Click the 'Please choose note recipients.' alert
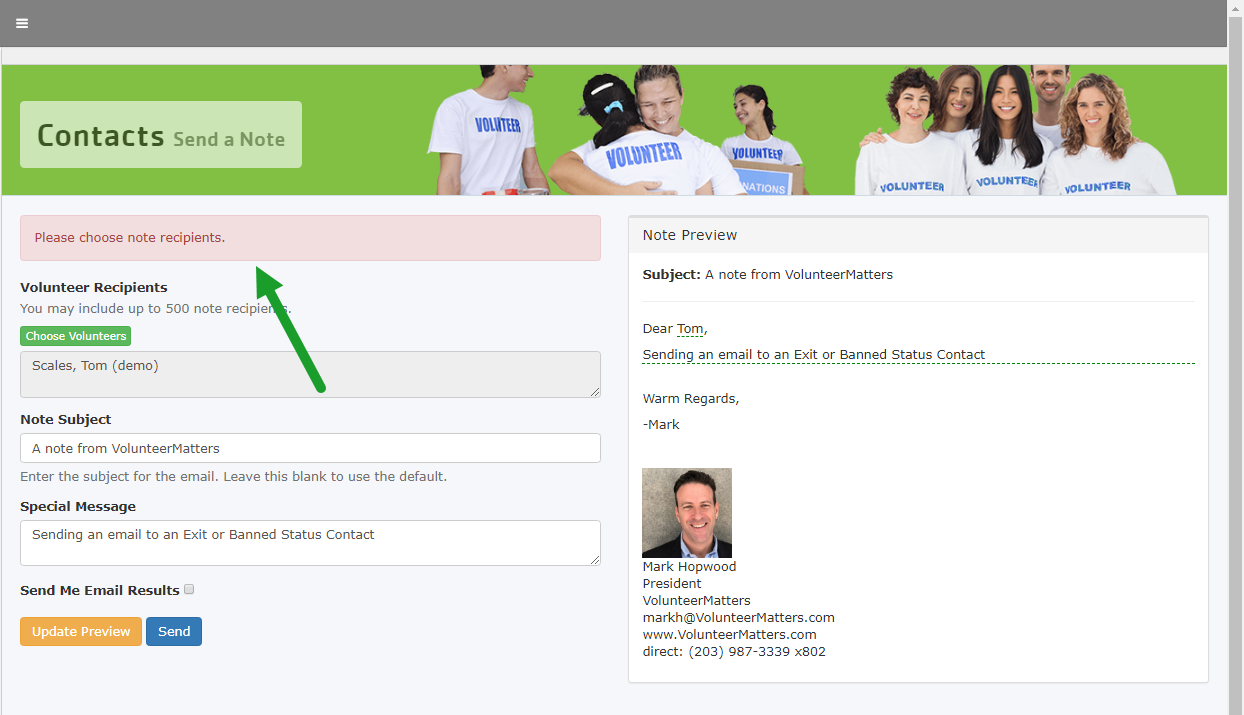Image resolution: width=1244 pixels, height=715 pixels. 310,238
